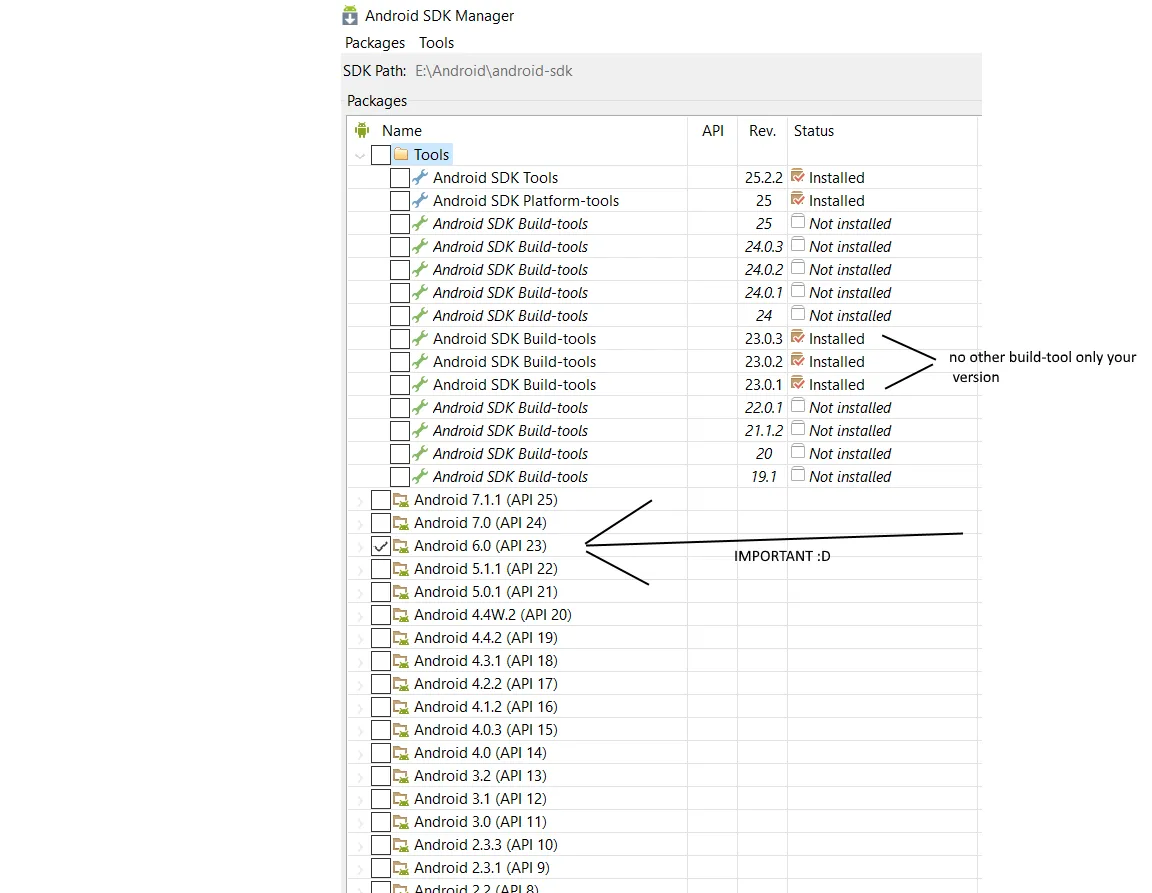Expand the Android 4.4.2 (API 19) group
The image size is (1152, 893).
(x=359, y=639)
